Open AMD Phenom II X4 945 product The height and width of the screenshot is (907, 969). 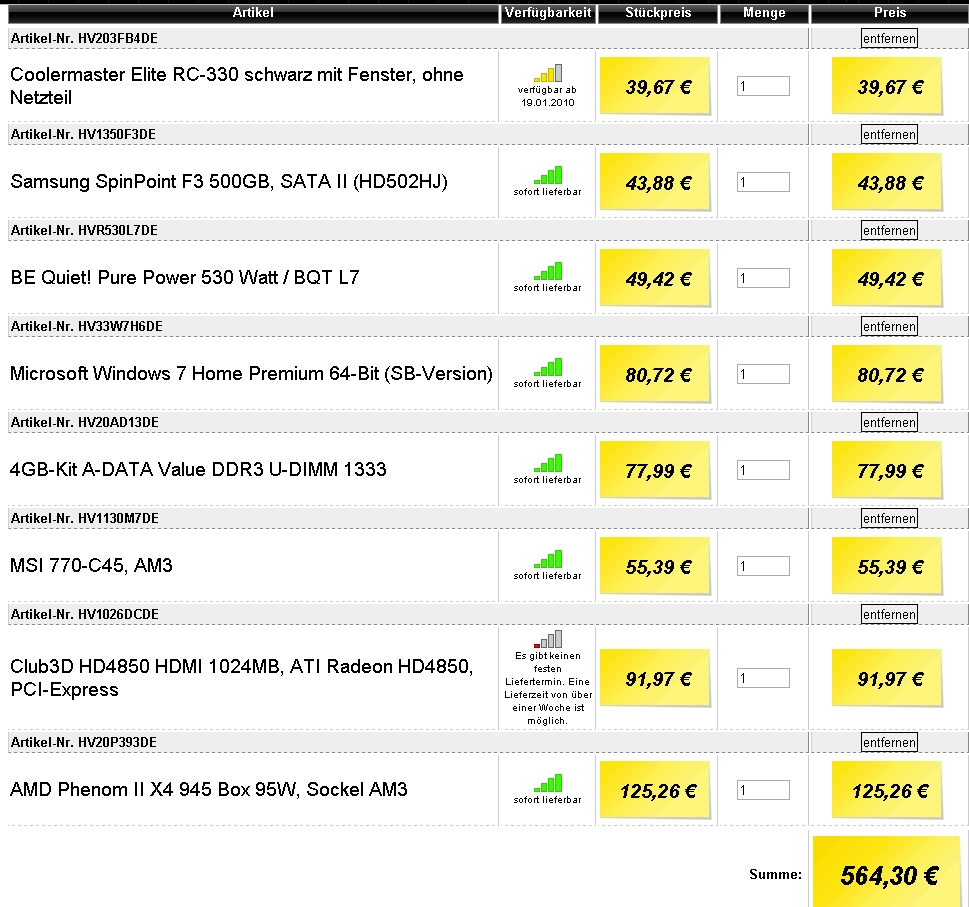pos(209,790)
